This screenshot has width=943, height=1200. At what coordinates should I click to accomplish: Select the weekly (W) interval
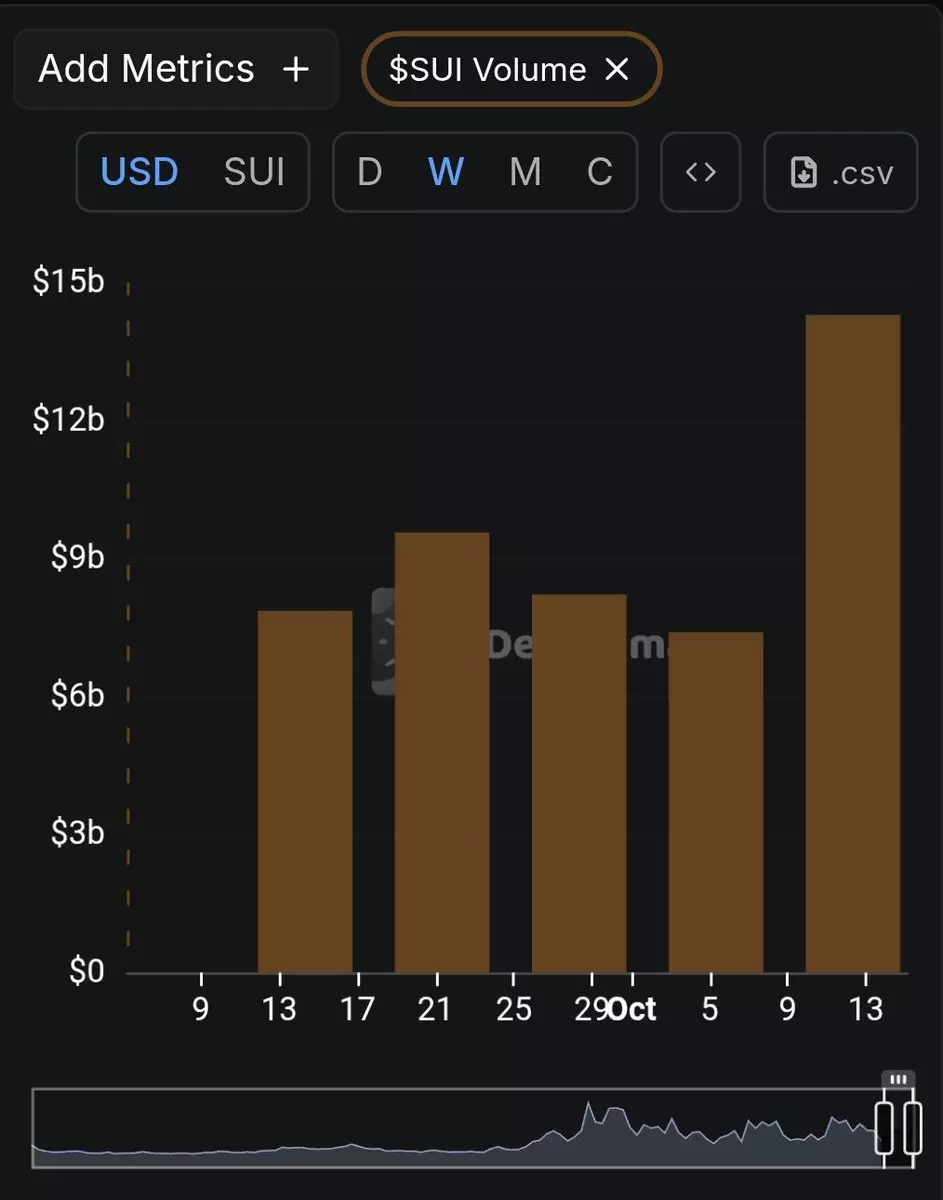pyautogui.click(x=445, y=172)
